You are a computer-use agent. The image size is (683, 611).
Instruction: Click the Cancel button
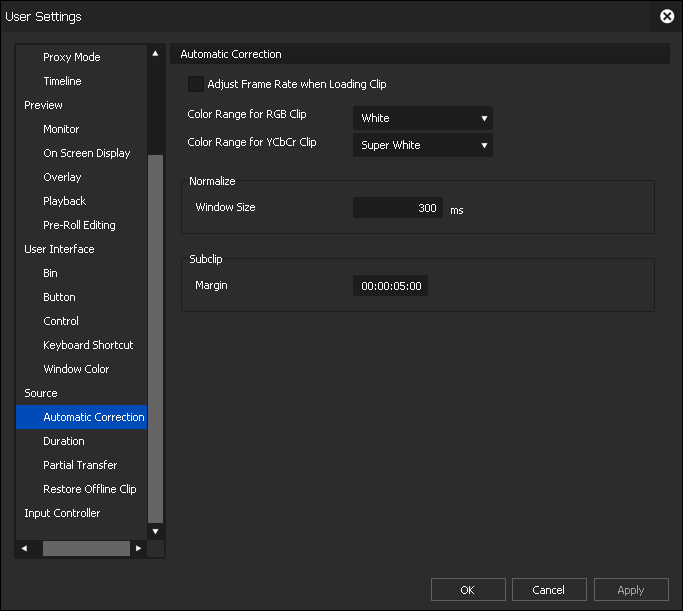[x=548, y=590]
